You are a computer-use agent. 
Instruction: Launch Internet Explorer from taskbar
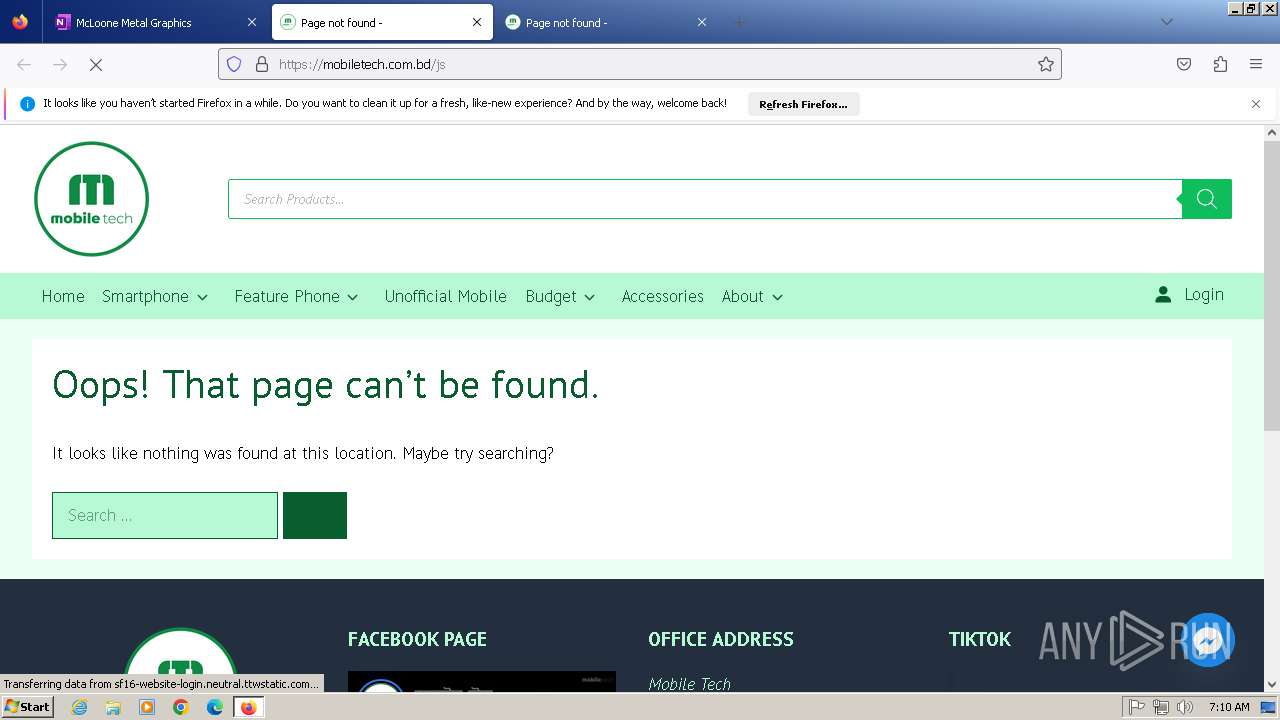79,707
